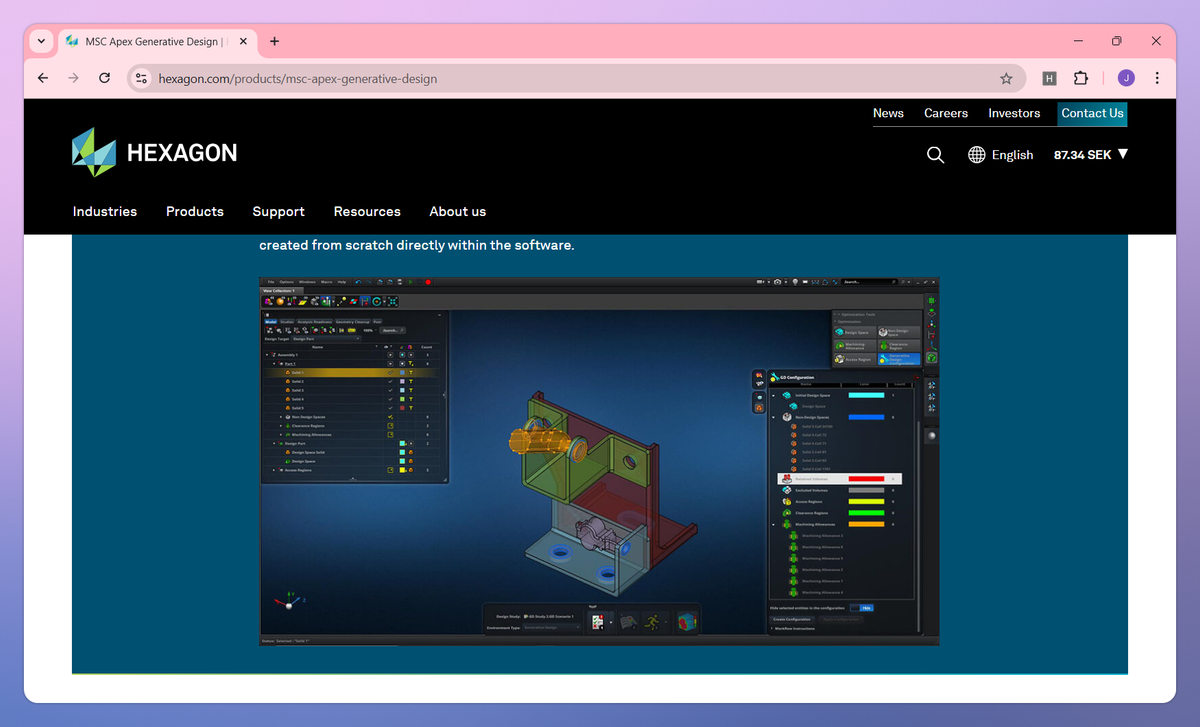Click the Non-Design Space optimization tool
This screenshot has width=1200, height=727.
(x=899, y=332)
